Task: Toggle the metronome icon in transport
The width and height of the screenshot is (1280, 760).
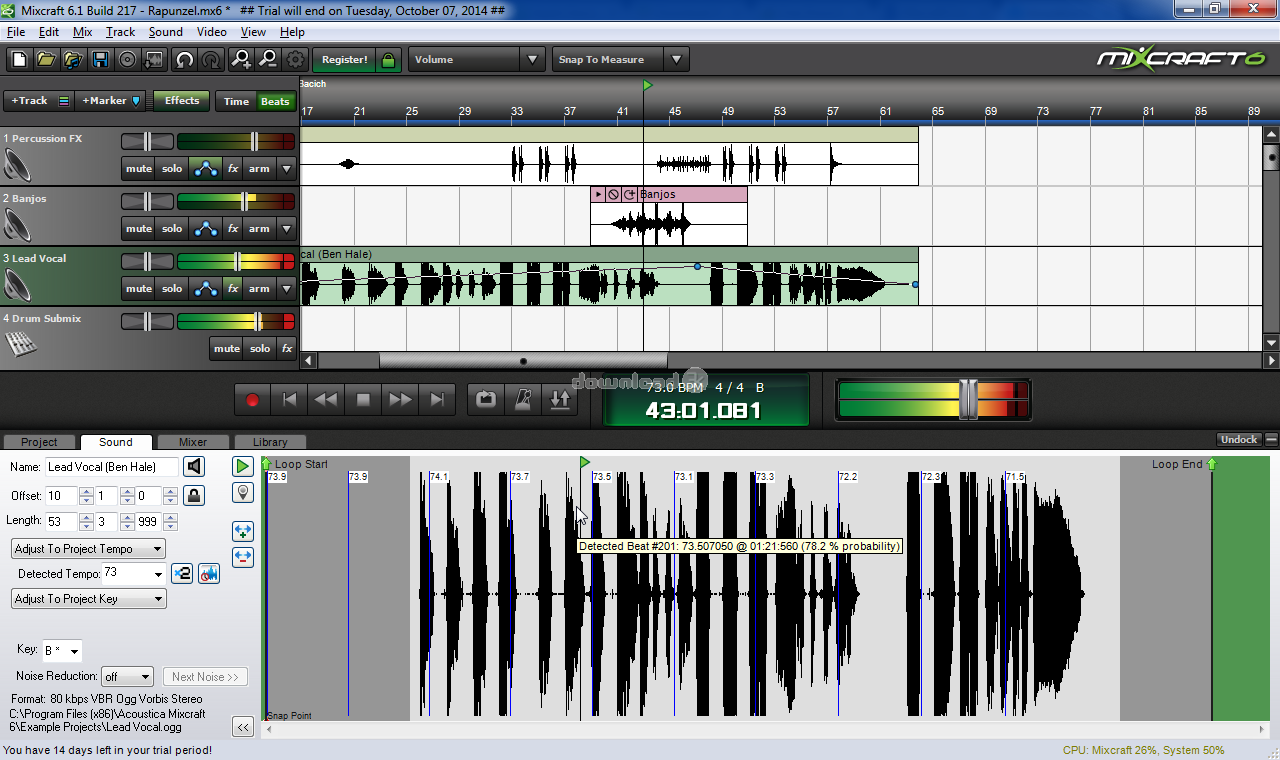Action: point(522,400)
